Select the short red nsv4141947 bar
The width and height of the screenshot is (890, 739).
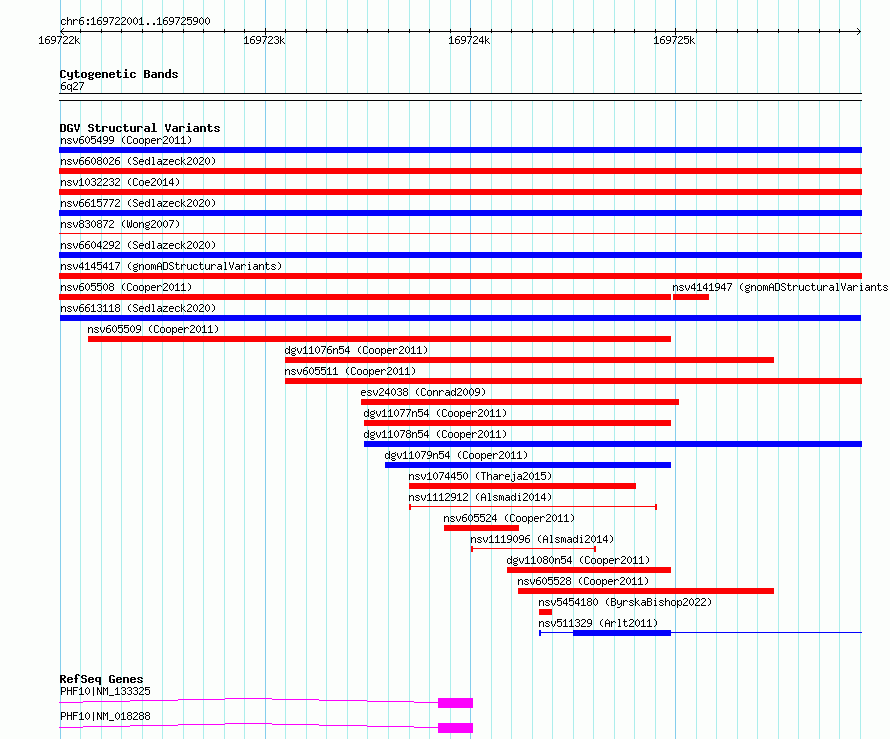(x=691, y=297)
